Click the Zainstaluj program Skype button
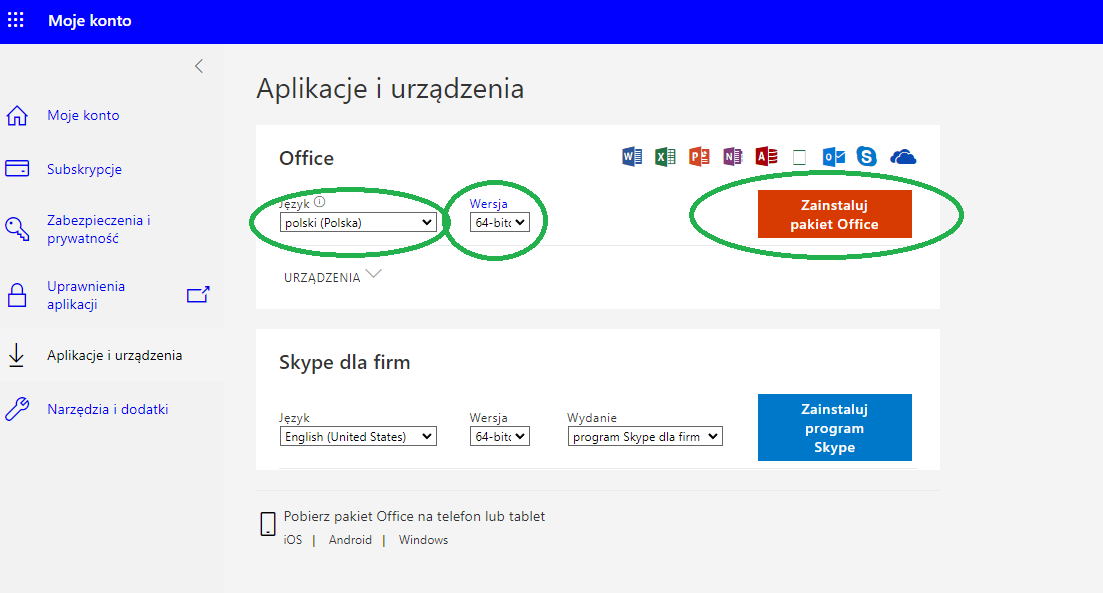Viewport: 1103px width, 593px height. click(x=834, y=428)
